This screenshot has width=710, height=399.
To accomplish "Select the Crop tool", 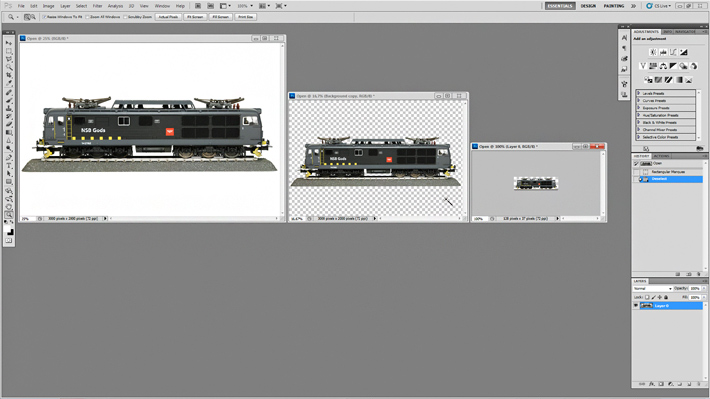I will tap(9, 76).
